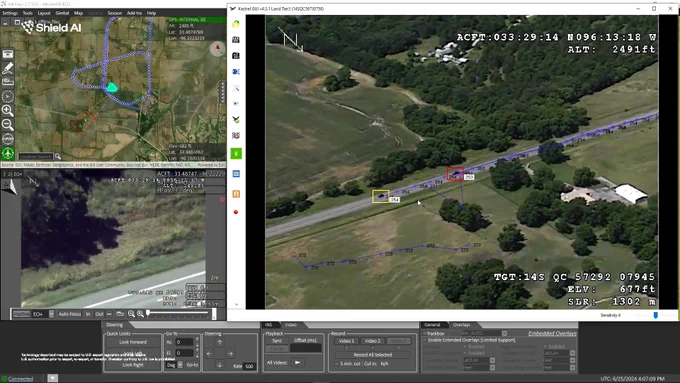This screenshot has width=680, height=383.
Task: Open the Map menu
Action: [x=78, y=13]
